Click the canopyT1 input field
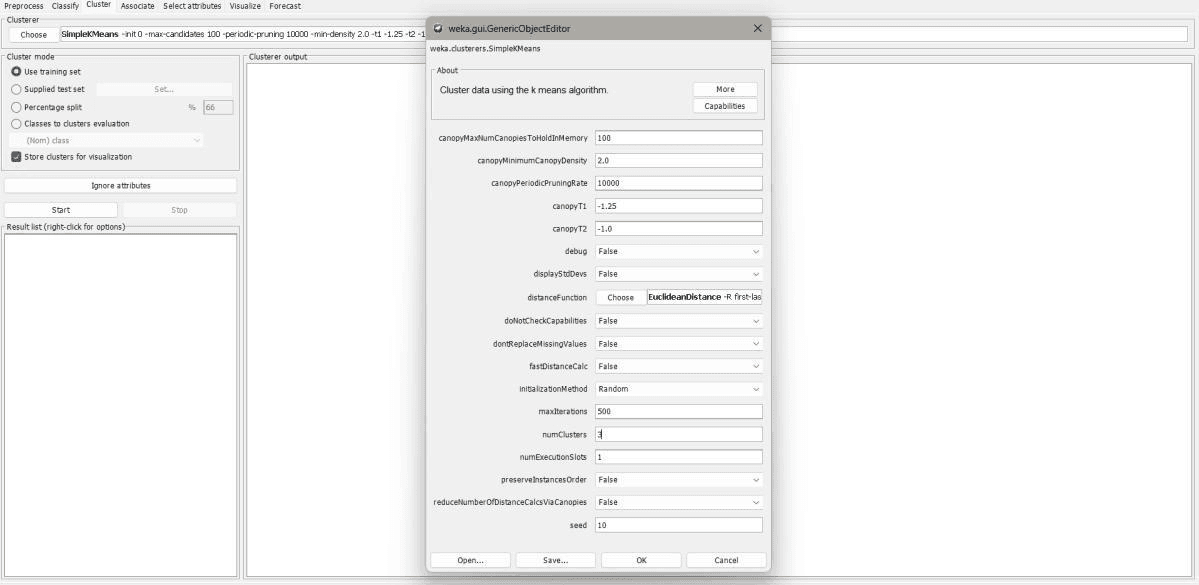This screenshot has width=1199, height=585. tap(679, 206)
